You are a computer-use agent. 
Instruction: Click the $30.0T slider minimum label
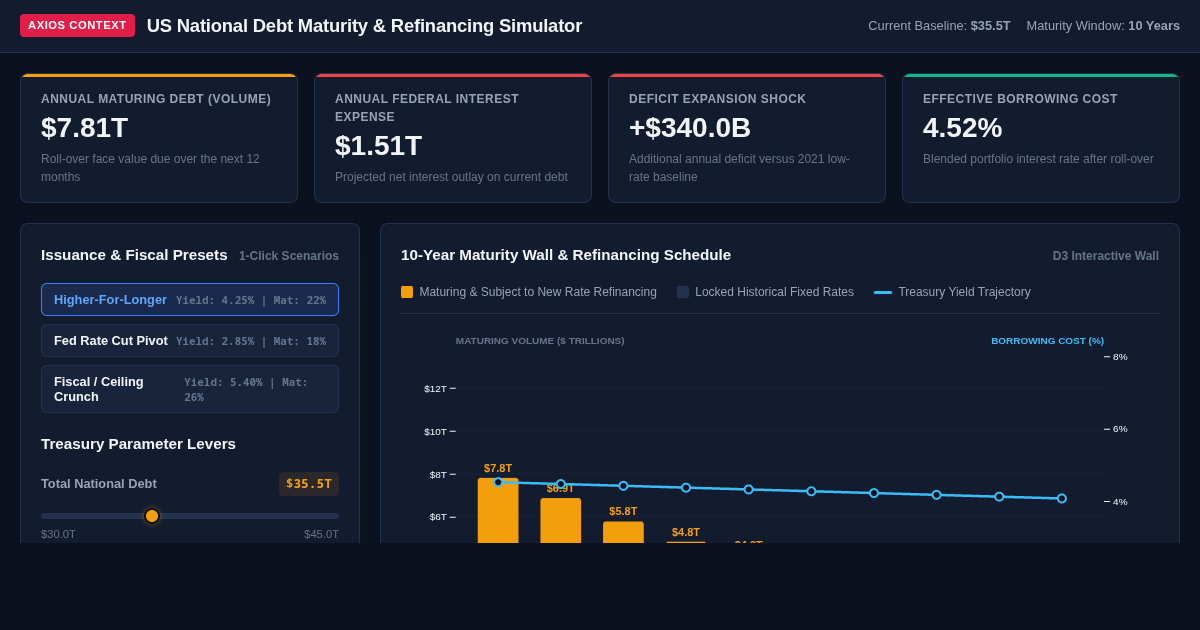pos(58,534)
